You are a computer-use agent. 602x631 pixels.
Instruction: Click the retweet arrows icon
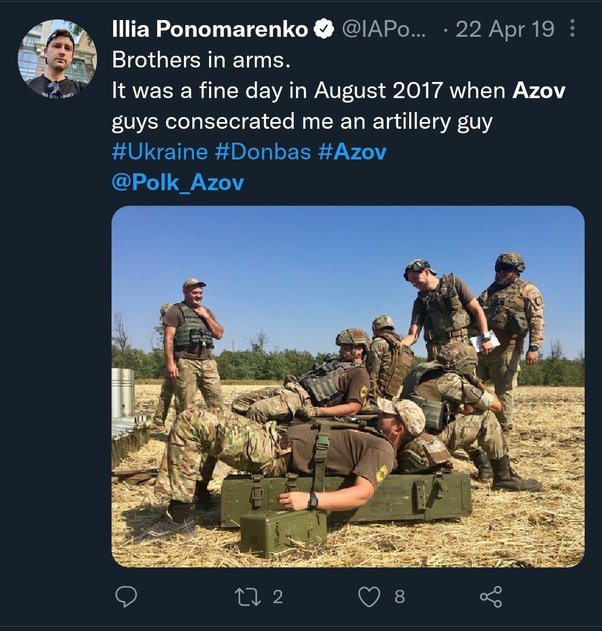coord(246,597)
